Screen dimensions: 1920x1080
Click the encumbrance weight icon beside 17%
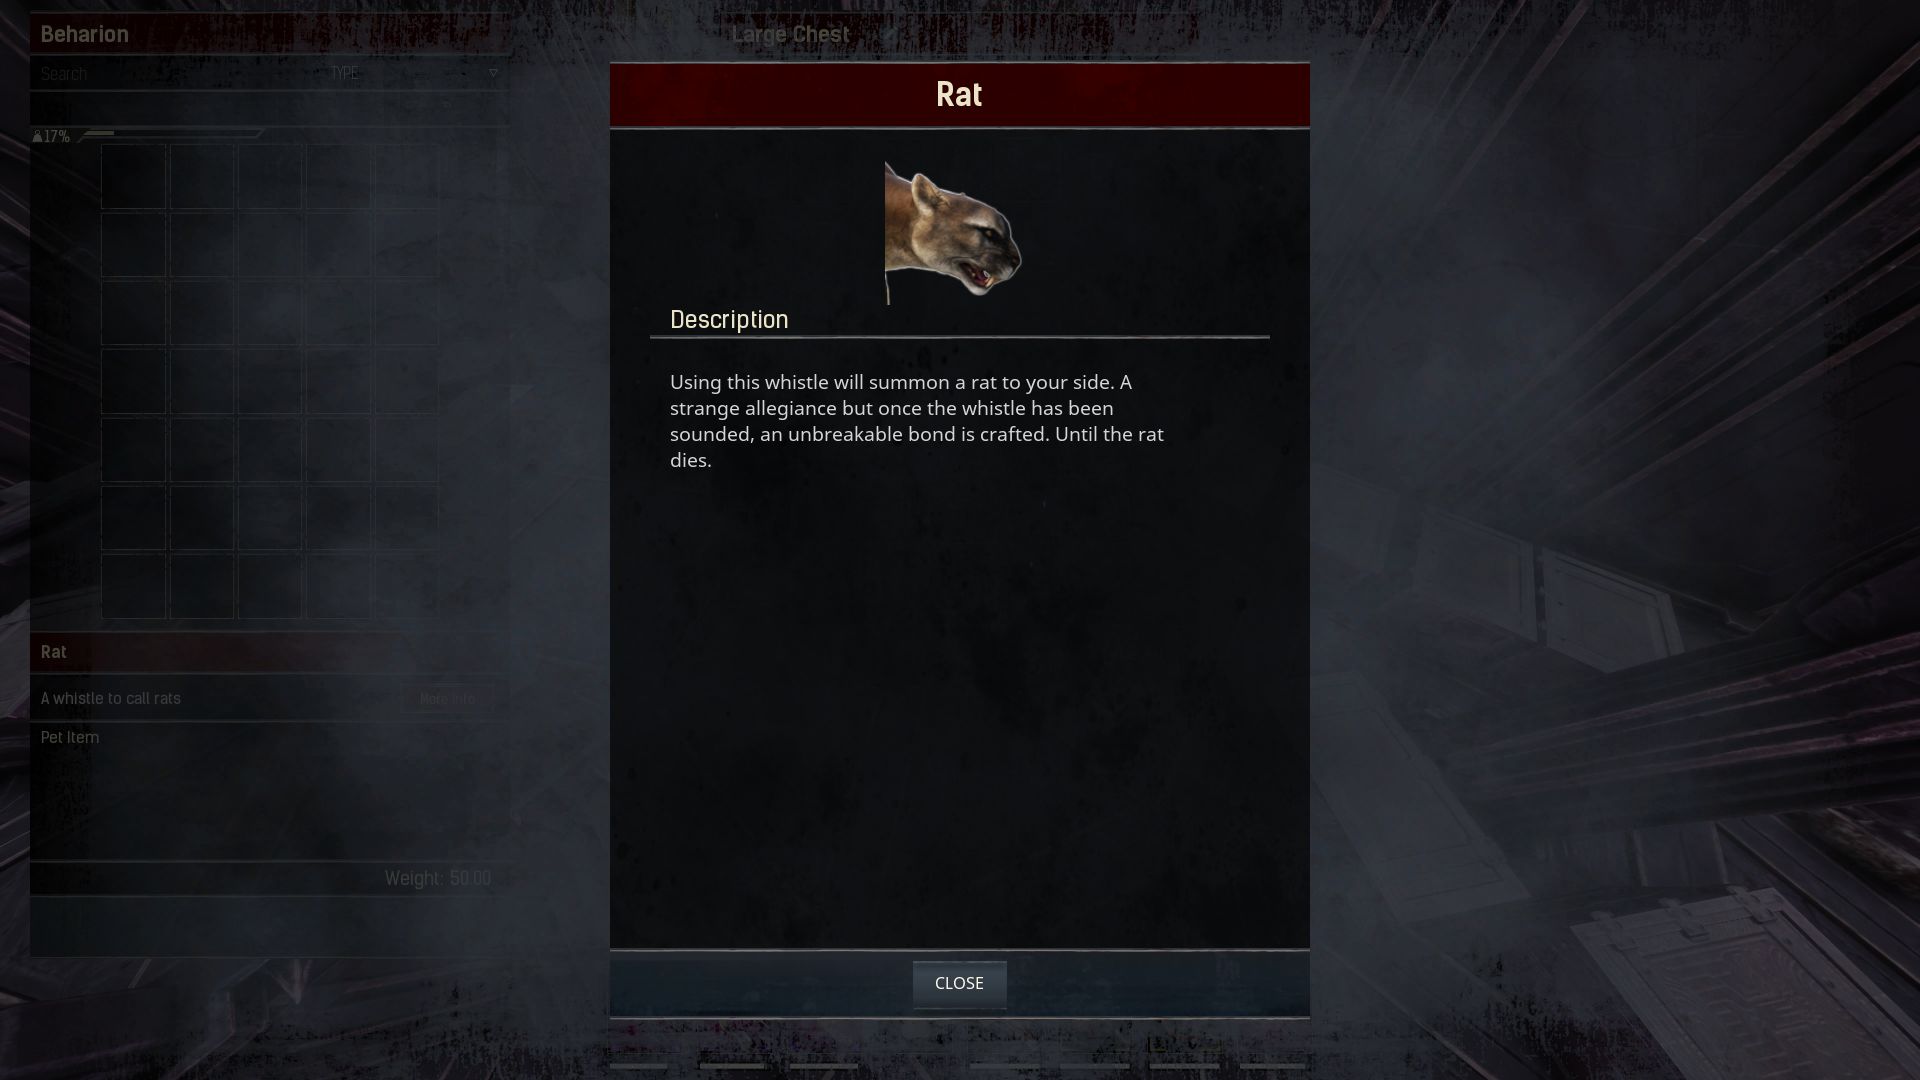tap(37, 136)
